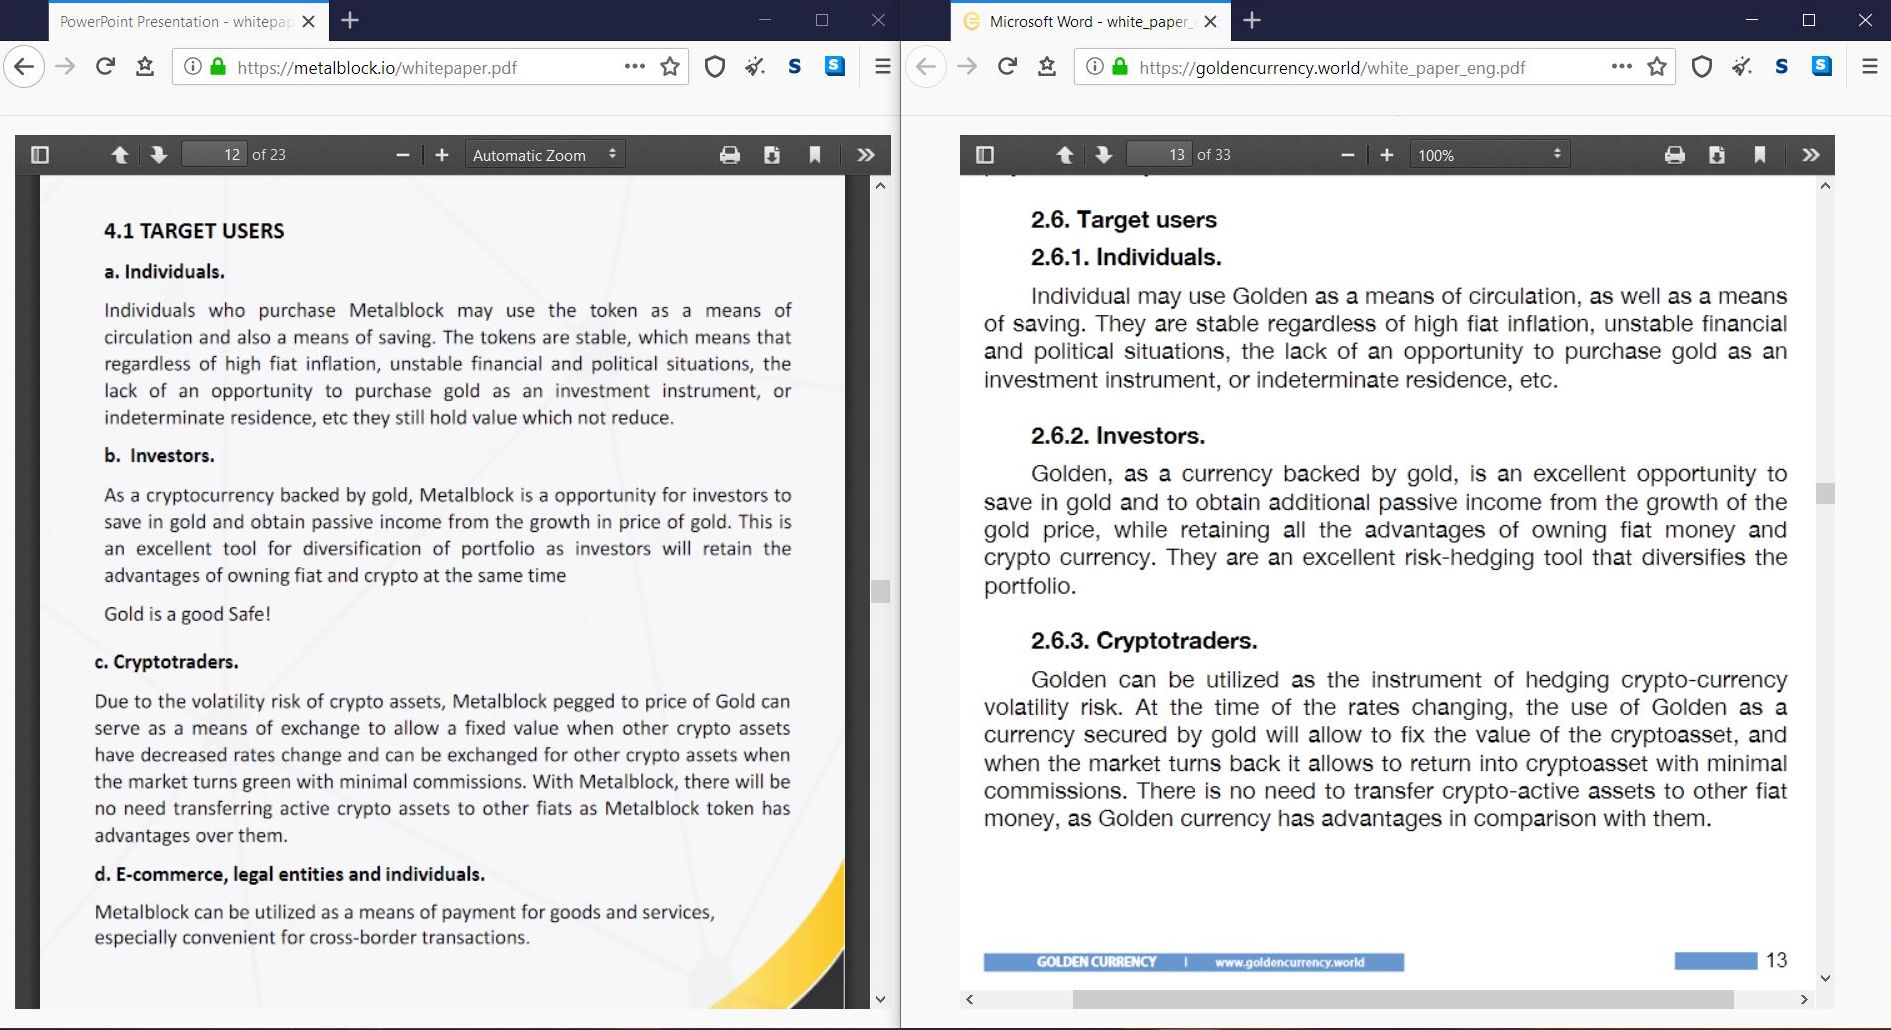The width and height of the screenshot is (1891, 1030).
Task: Click horizontal scrollbar in goldencurrency PDF
Action: click(1403, 999)
